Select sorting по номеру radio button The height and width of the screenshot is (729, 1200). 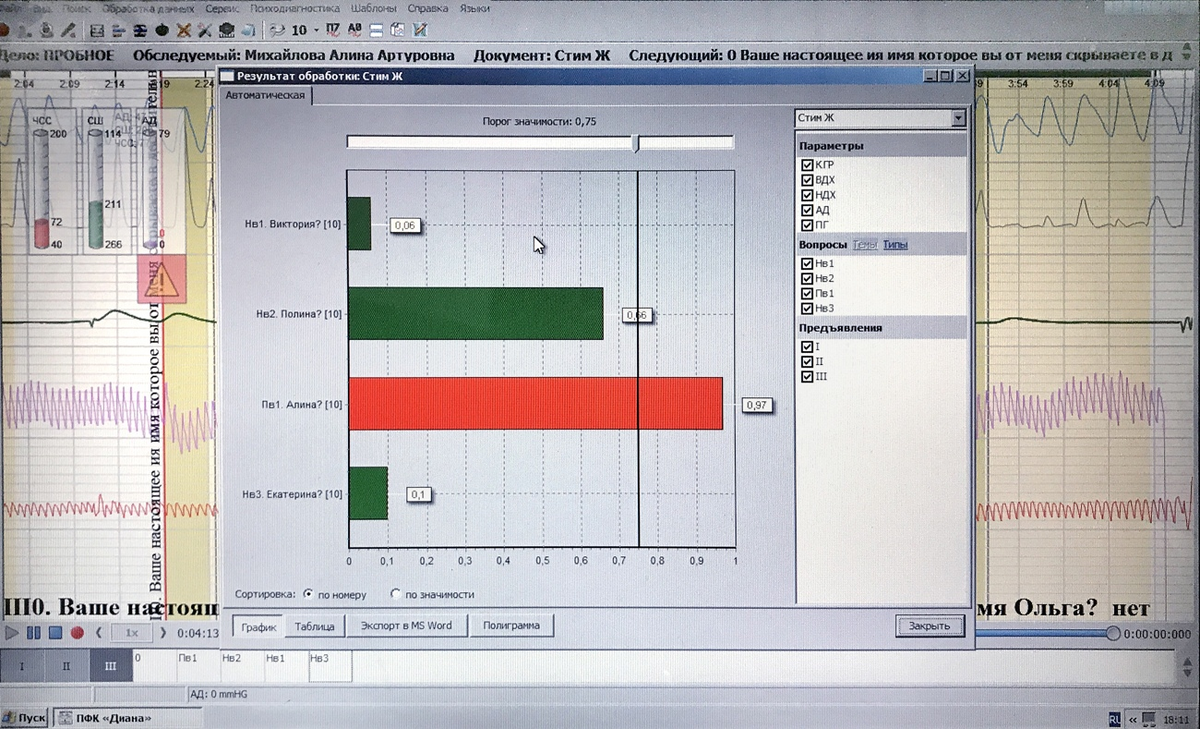pyautogui.click(x=308, y=594)
